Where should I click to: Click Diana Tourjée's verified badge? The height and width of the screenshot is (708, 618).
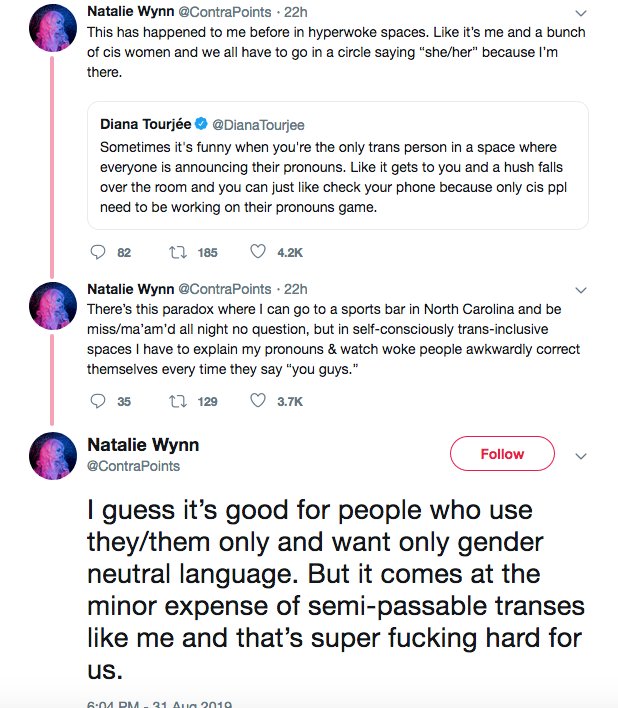[201, 125]
